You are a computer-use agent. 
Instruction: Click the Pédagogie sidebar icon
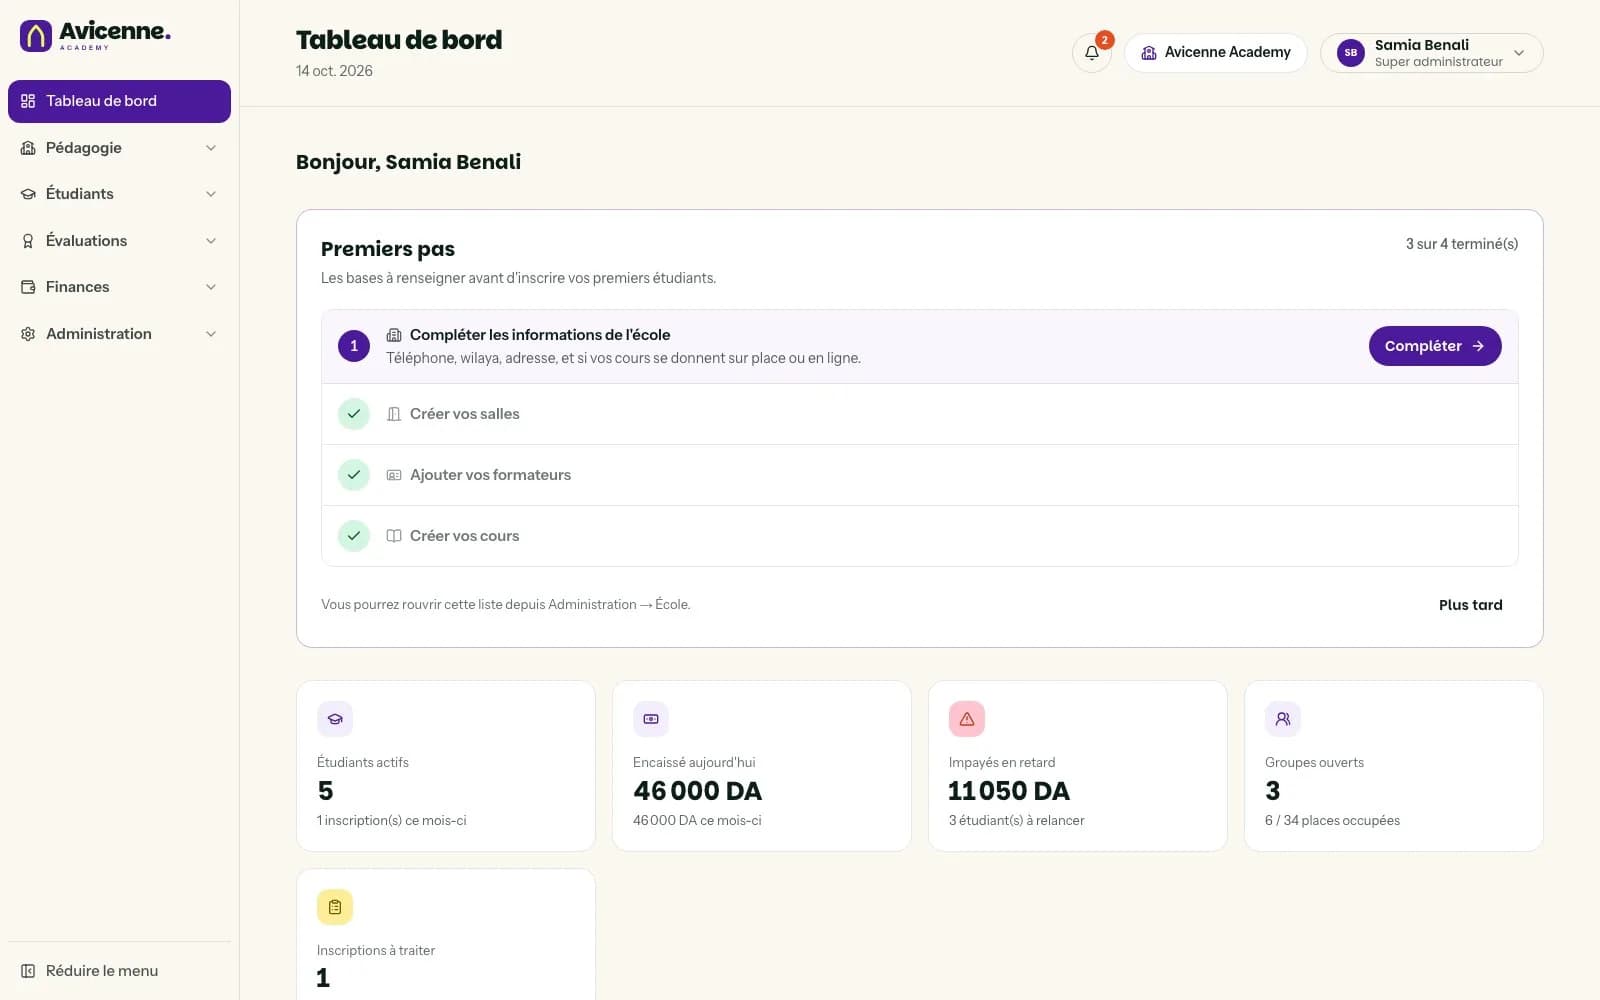coord(28,148)
